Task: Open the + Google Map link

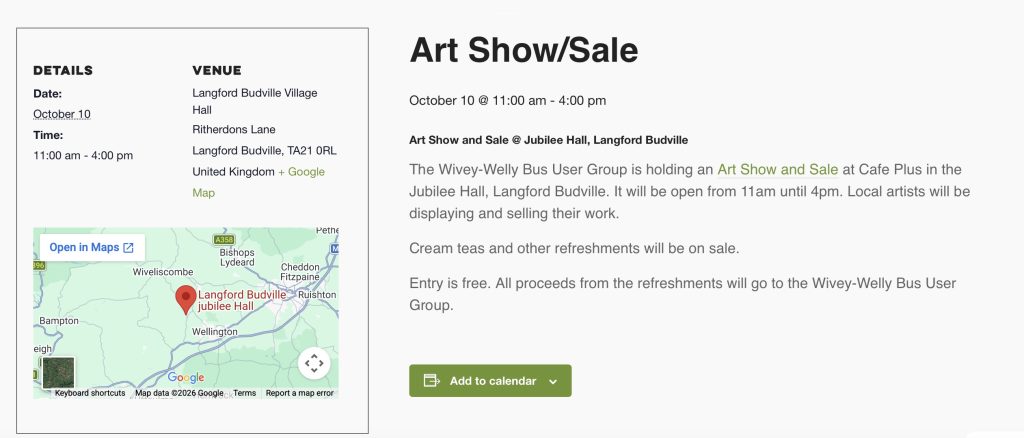Action: (x=258, y=182)
